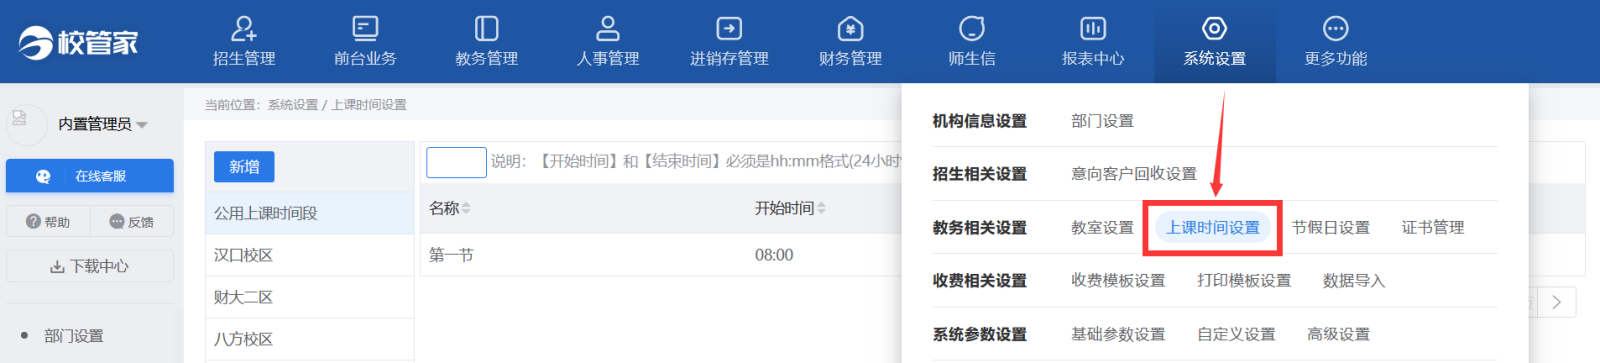Screen dimensions: 1600x363
Task: Expand the 内置管理员 account dropdown
Action: point(102,124)
